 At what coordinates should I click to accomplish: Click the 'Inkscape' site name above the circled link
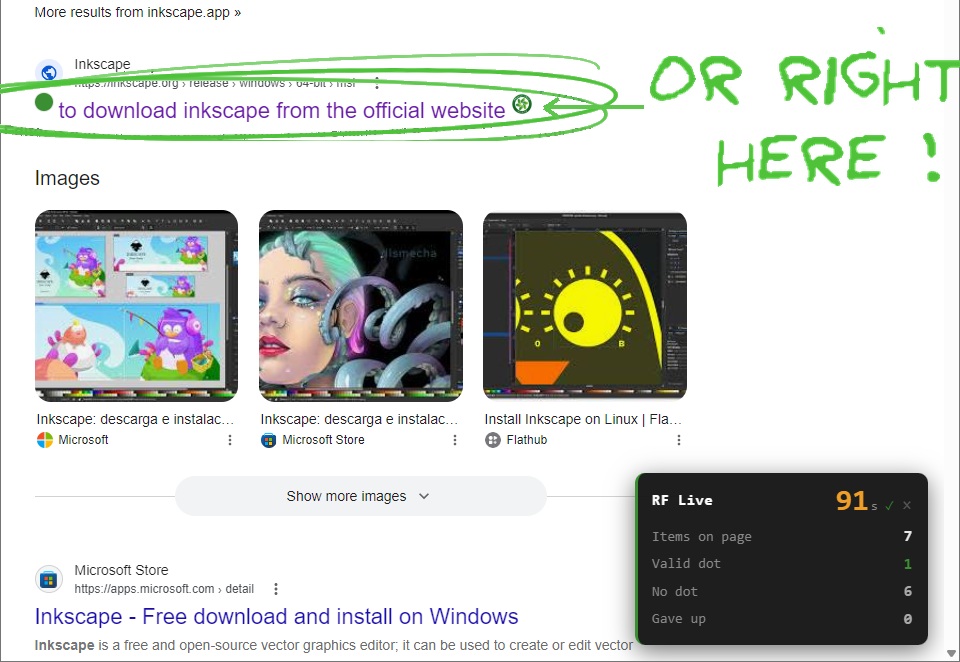[x=102, y=64]
